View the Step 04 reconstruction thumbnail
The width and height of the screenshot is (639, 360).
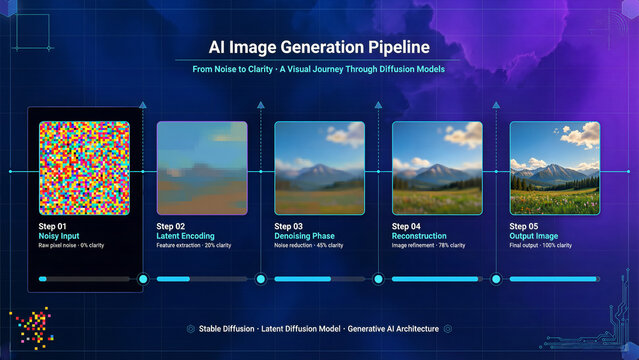point(437,168)
